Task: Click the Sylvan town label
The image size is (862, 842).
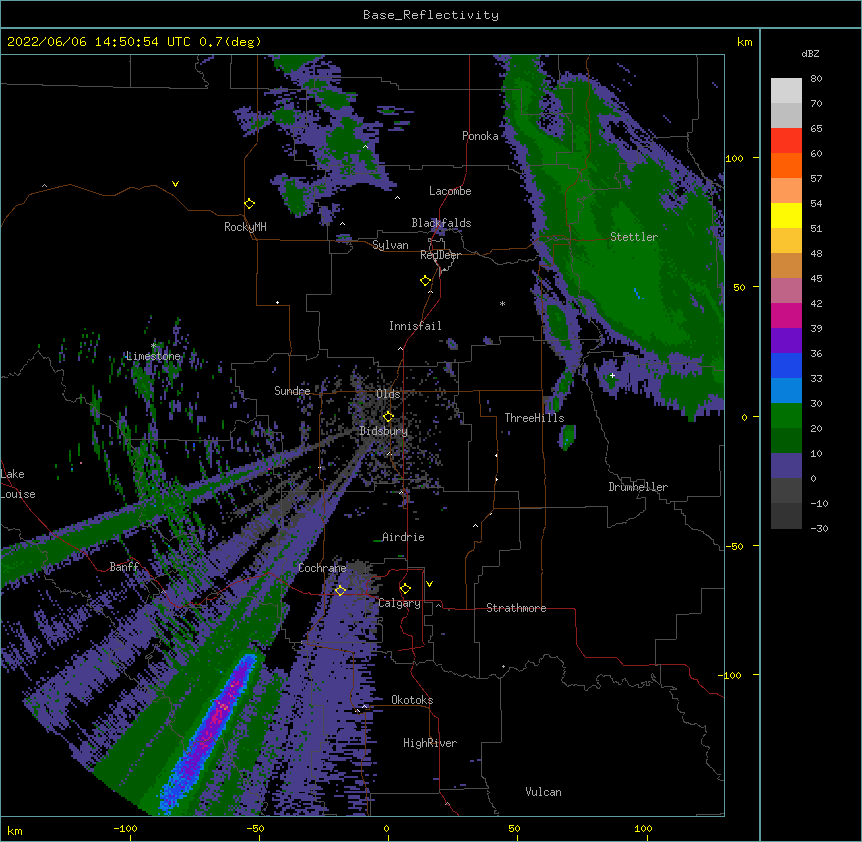Action: click(390, 245)
